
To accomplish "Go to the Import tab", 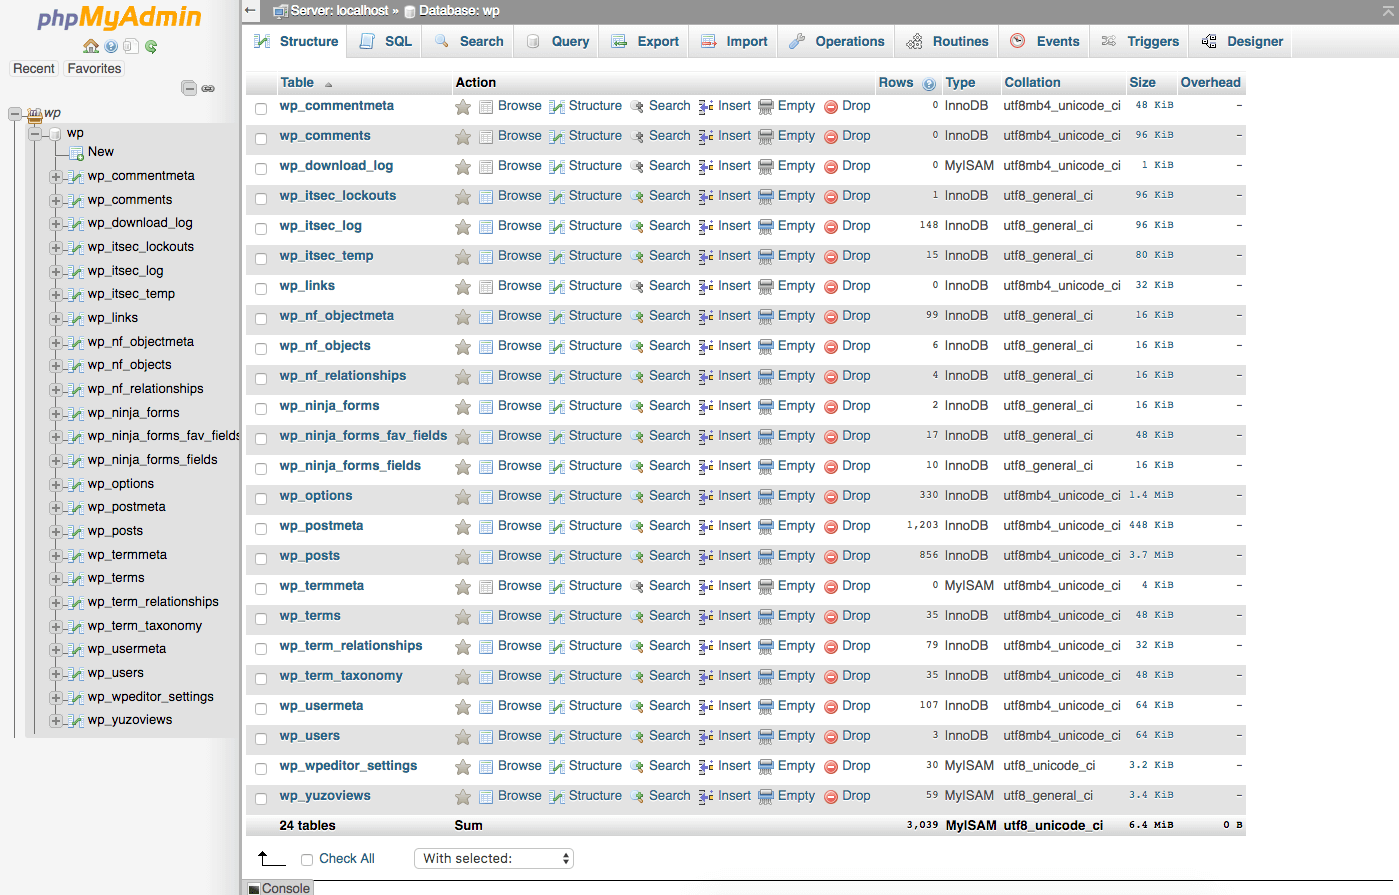I will tap(734, 41).
